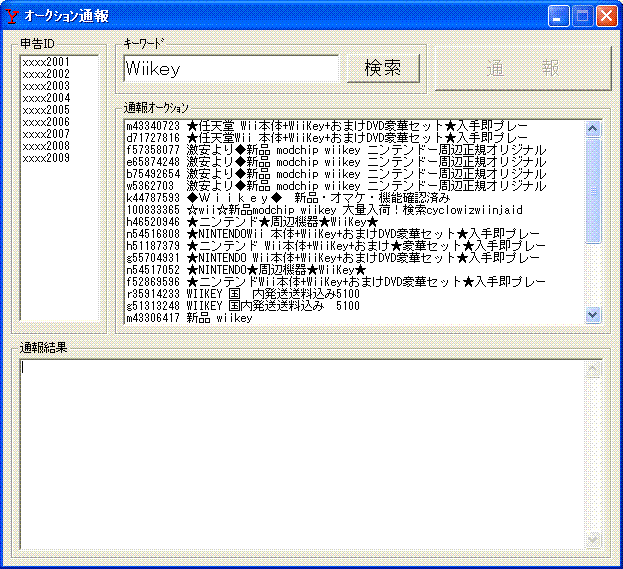Screen dimensions: 623x569
Task: Select auction row d71727816
Action: [x=354, y=138]
